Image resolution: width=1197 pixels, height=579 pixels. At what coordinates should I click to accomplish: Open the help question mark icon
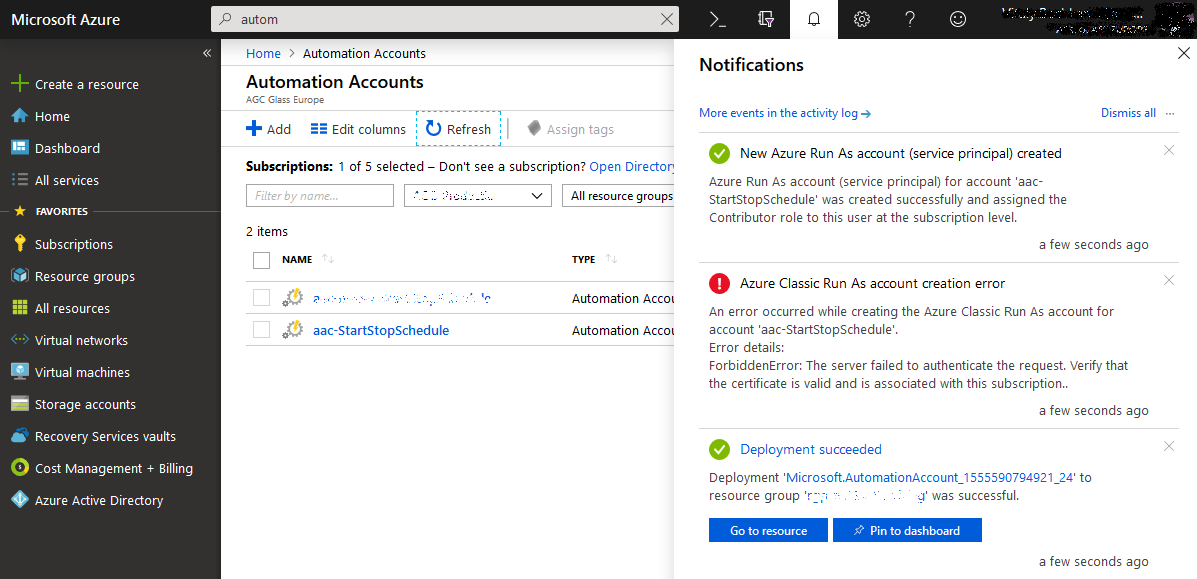(909, 20)
